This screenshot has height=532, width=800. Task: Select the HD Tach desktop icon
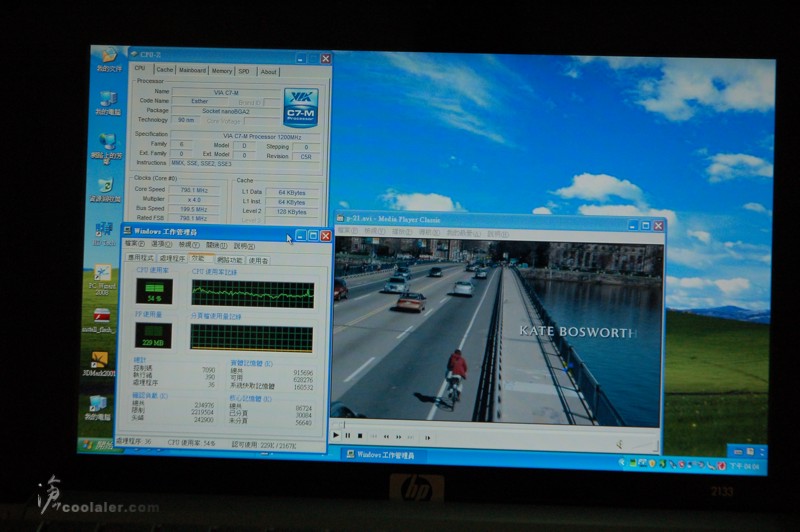coord(104,234)
